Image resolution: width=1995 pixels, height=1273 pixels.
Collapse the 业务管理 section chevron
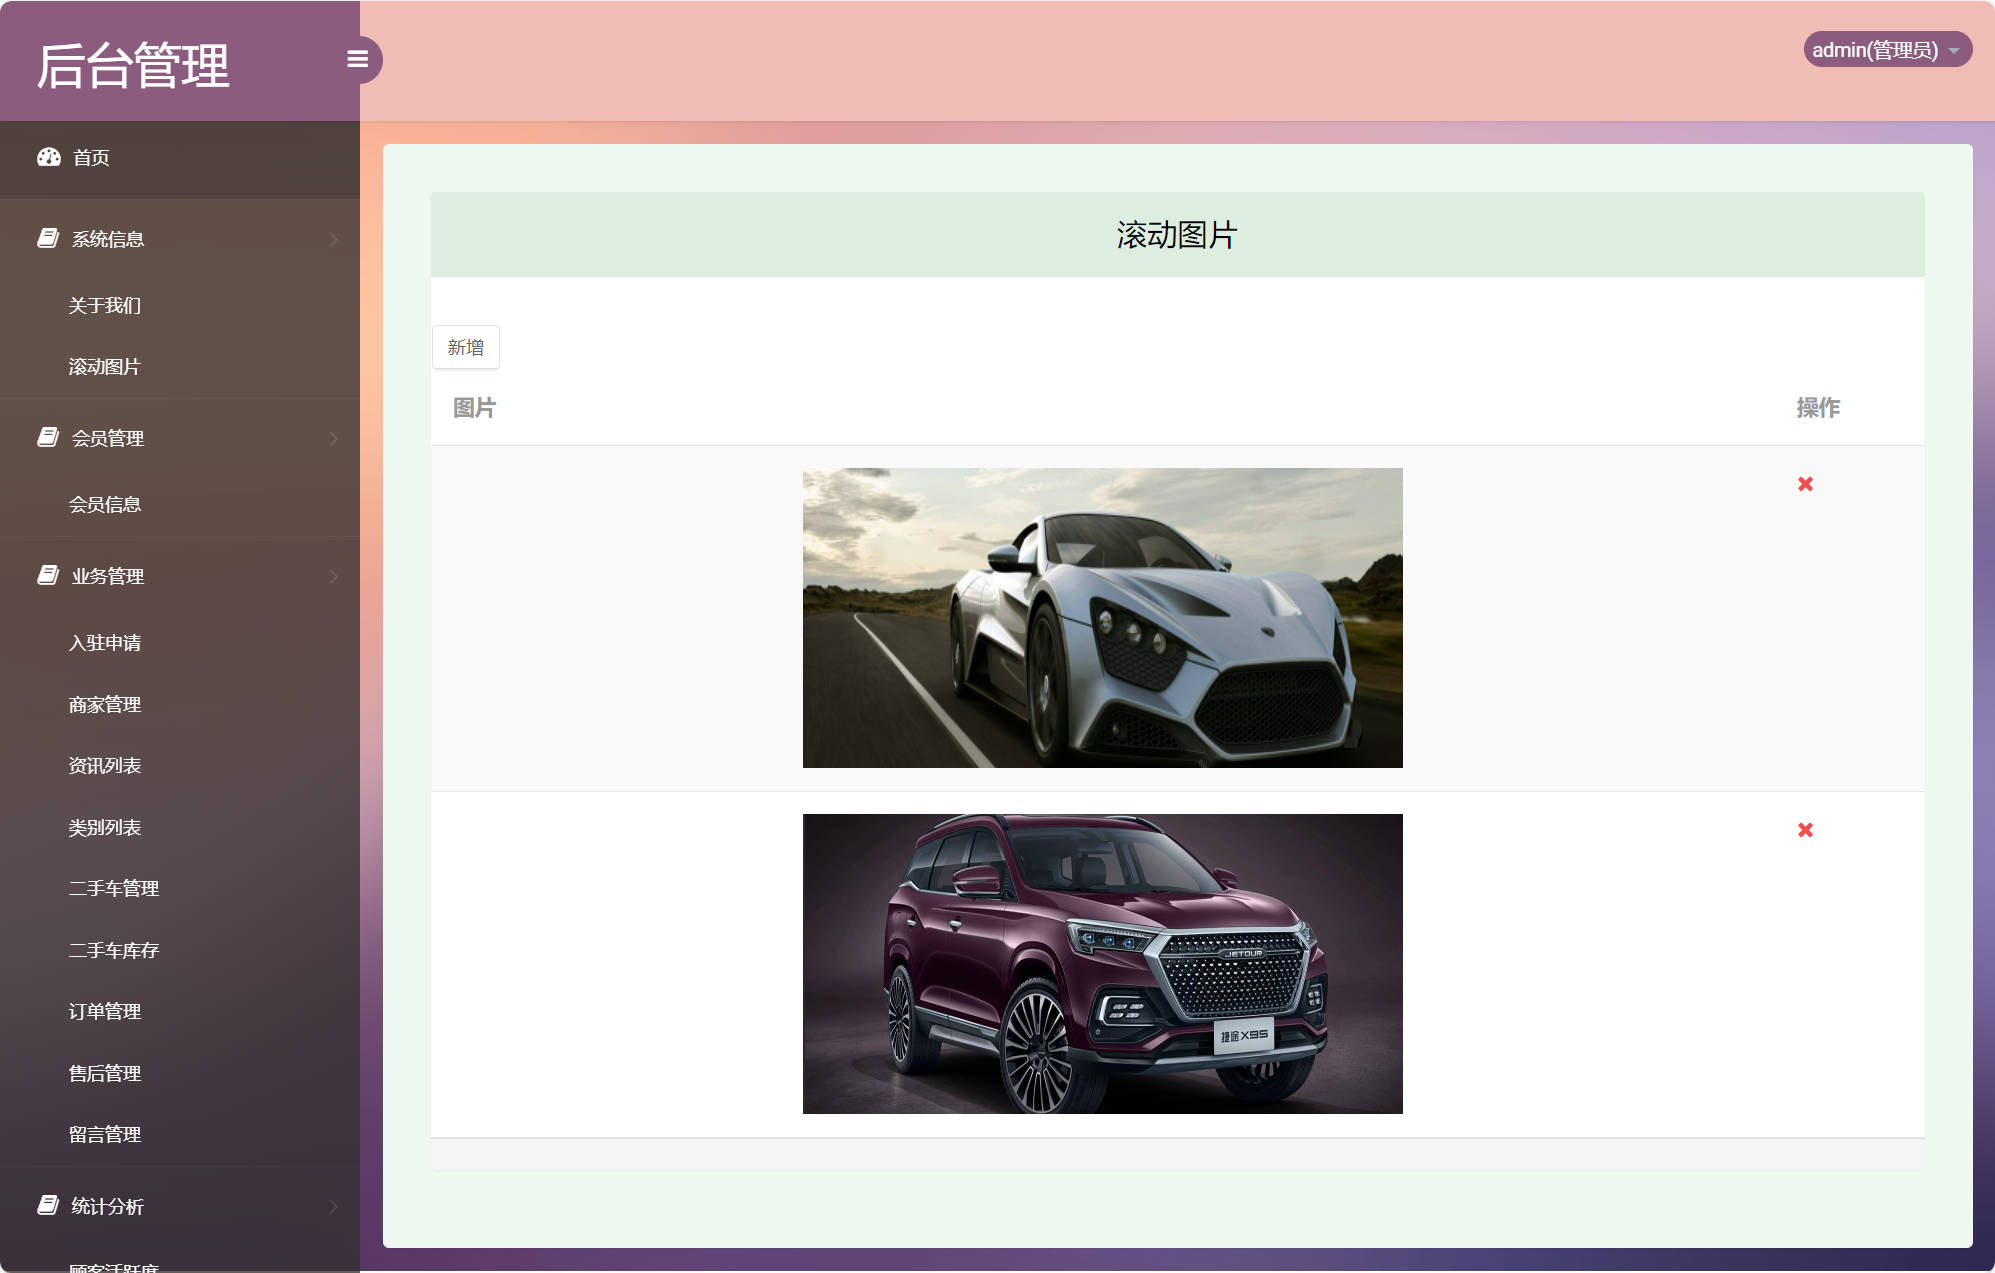pos(334,576)
